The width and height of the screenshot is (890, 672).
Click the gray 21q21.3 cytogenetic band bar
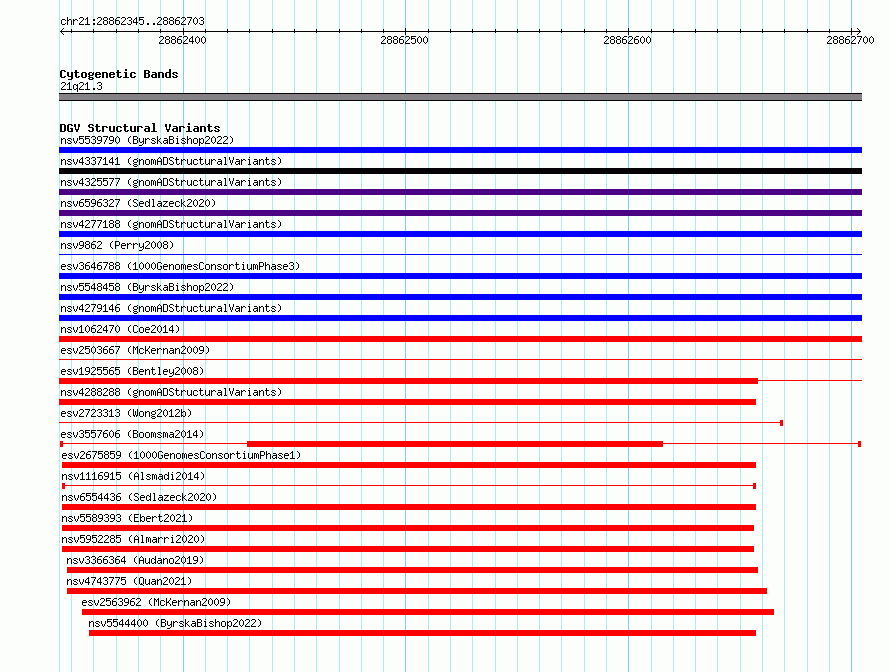(460, 97)
